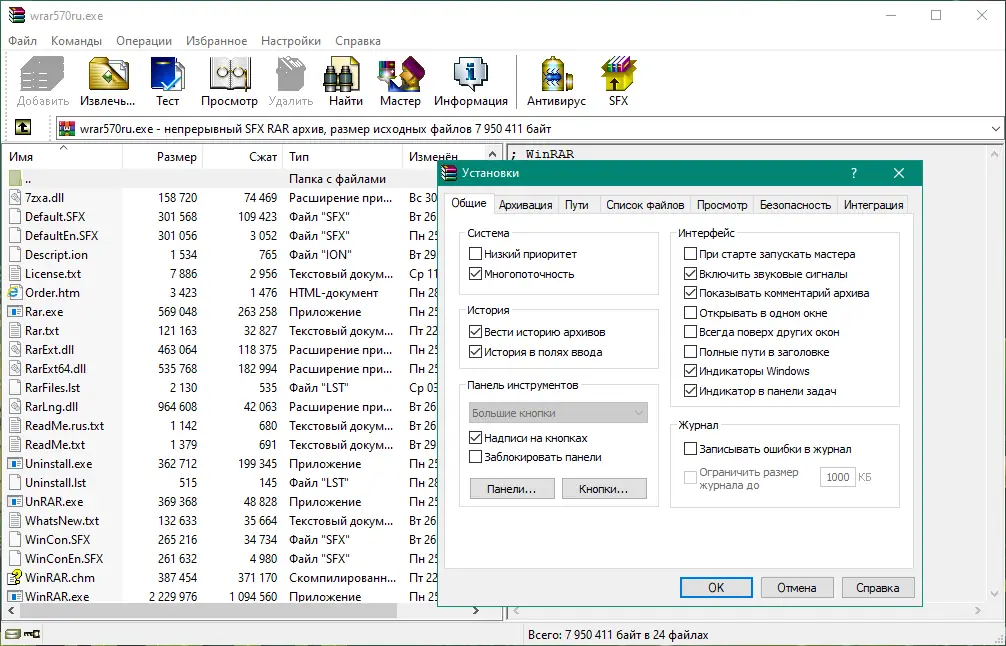Uncheck Надписи на кнопках

point(475,438)
